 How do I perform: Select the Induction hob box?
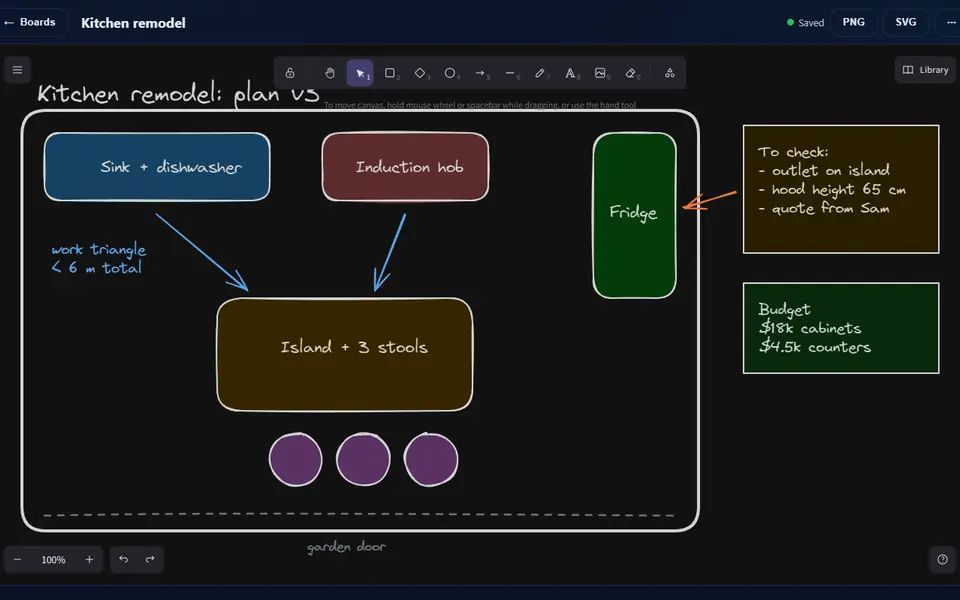pyautogui.click(x=405, y=167)
